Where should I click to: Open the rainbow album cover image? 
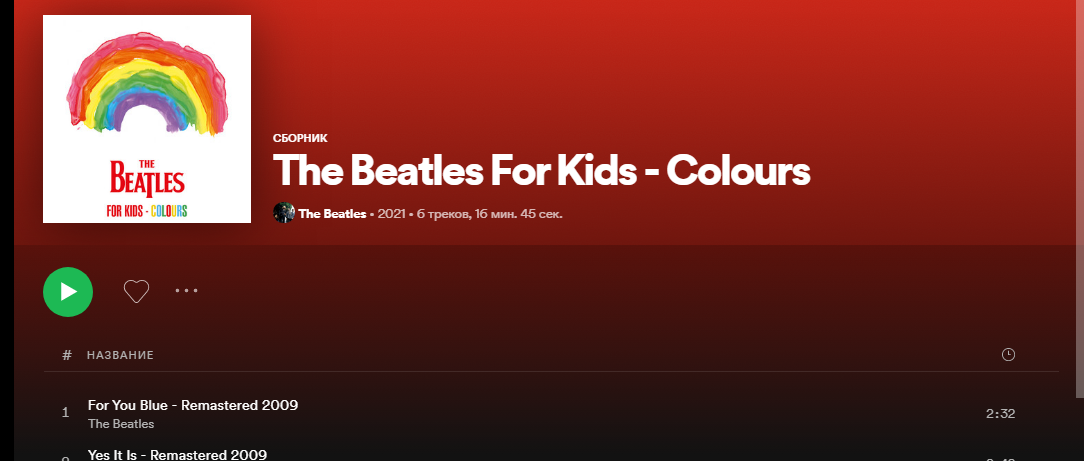point(147,119)
